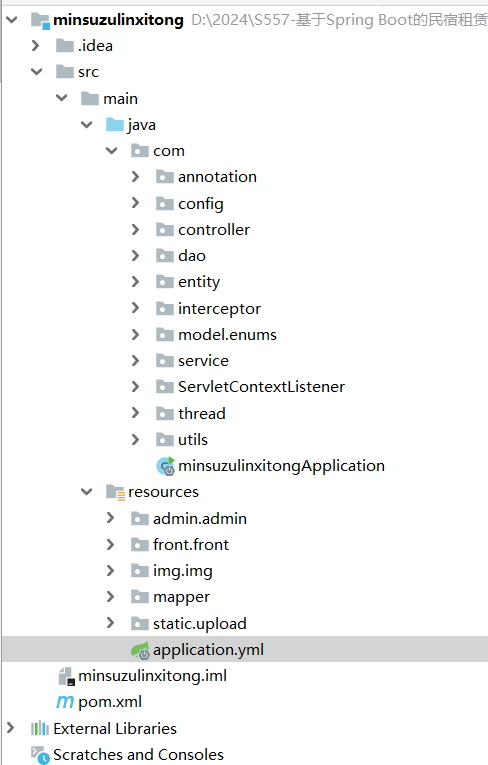Click the Maven pom.xml icon

65,702
